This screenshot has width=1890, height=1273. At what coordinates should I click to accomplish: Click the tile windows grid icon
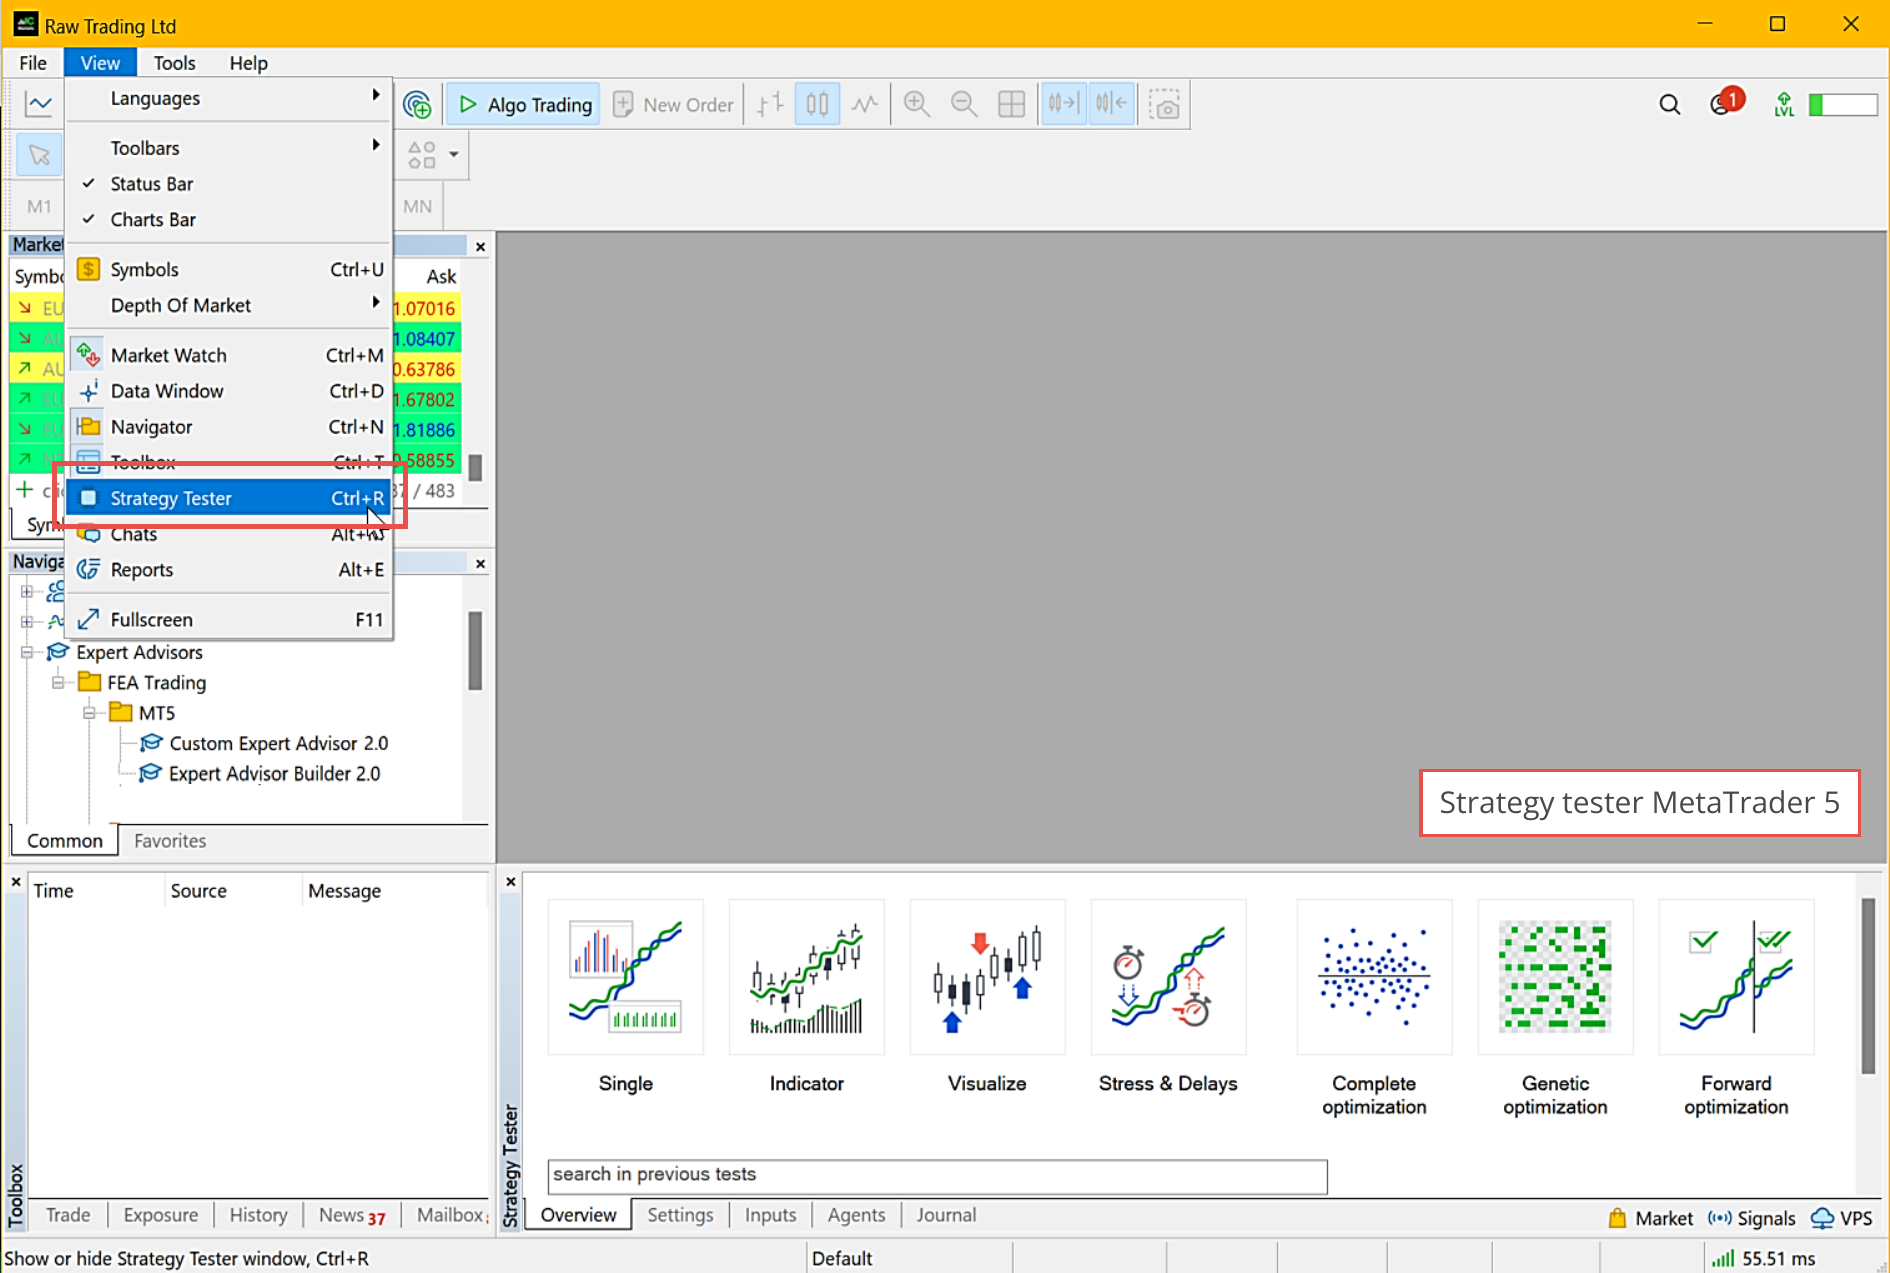pos(1011,104)
